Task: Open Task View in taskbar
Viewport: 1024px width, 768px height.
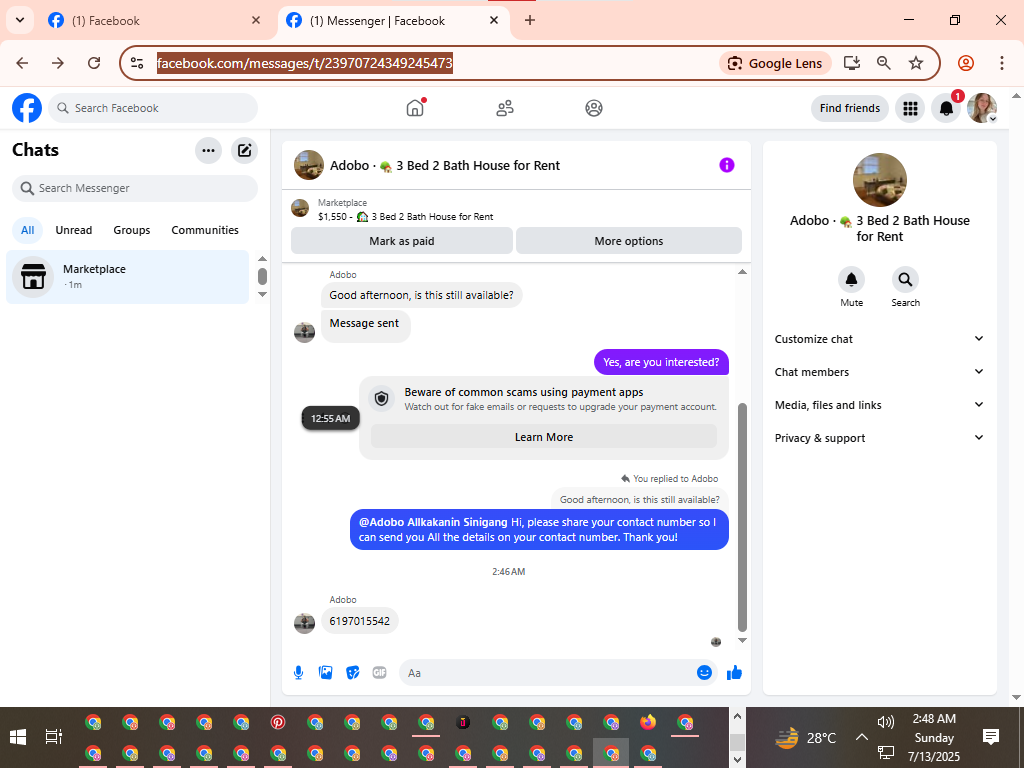Action: [x=54, y=737]
